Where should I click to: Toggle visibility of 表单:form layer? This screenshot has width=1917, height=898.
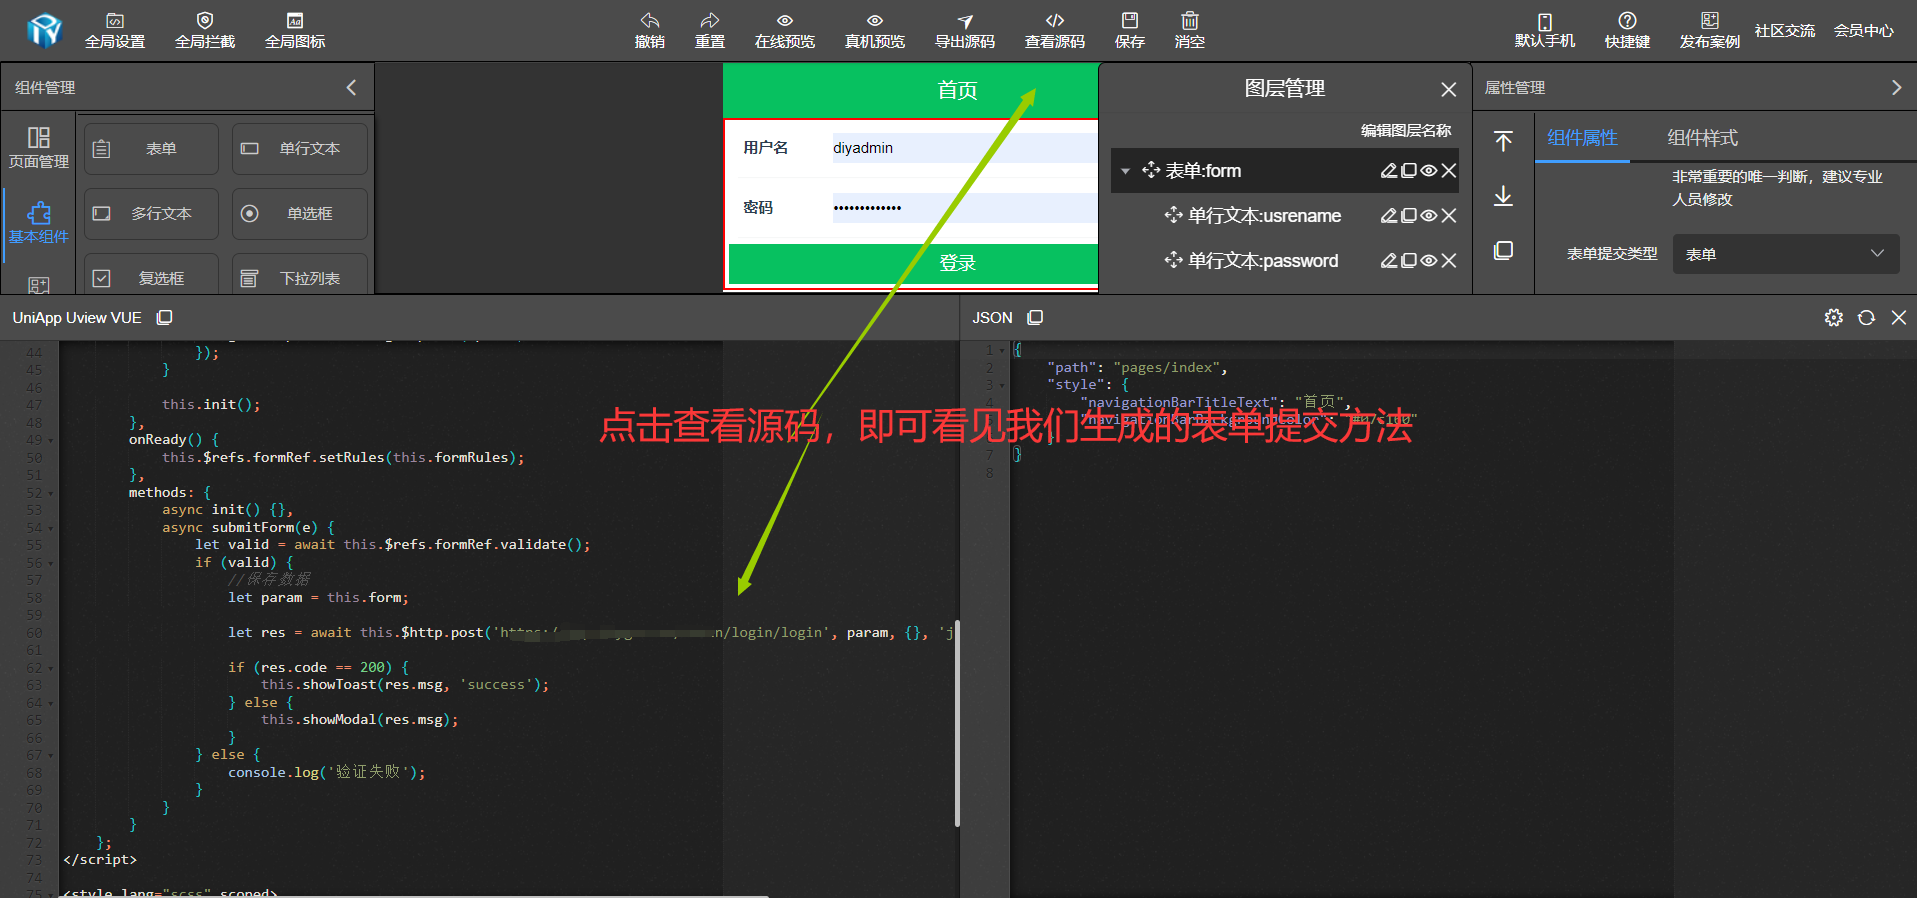pyautogui.click(x=1429, y=171)
